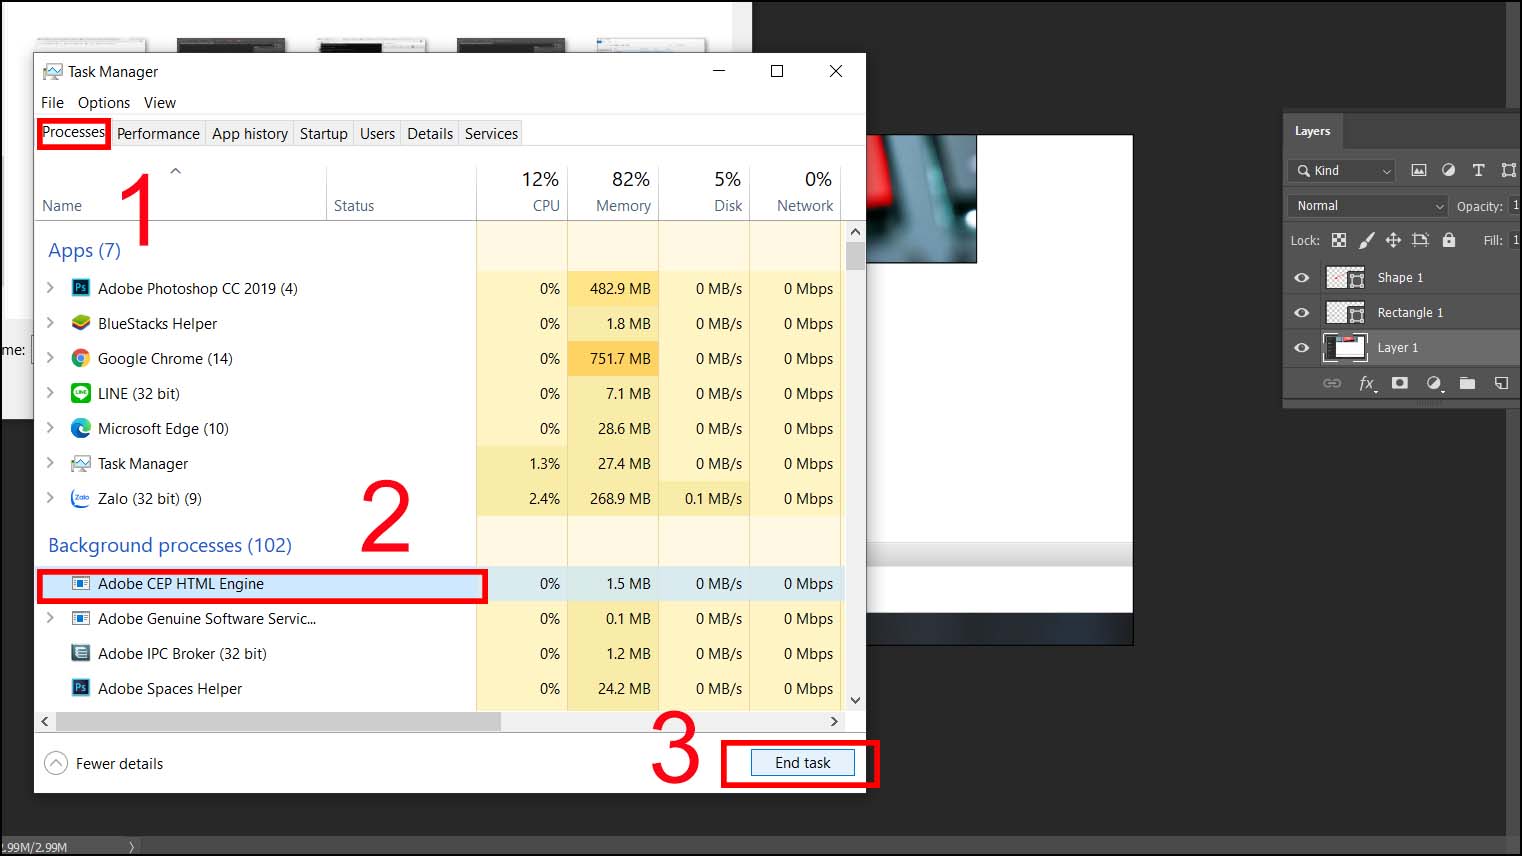Click the Layer 1 thumbnail
This screenshot has height=856, width=1522.
(1345, 347)
